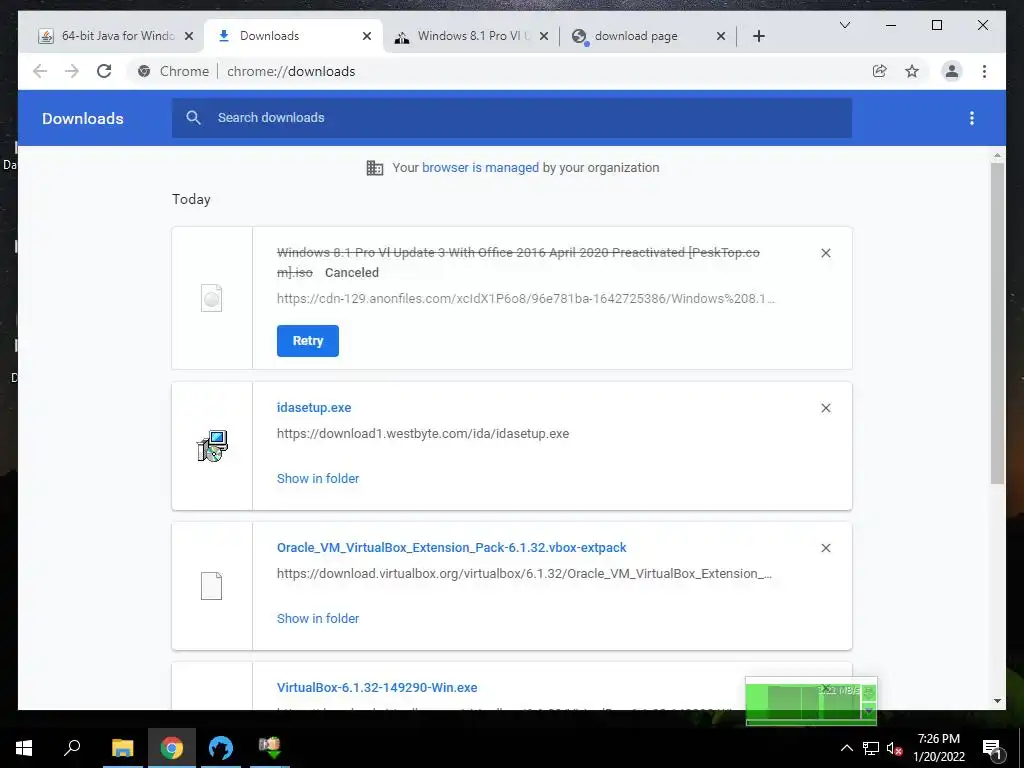Image resolution: width=1024 pixels, height=768 pixels.
Task: Click the scrollbar down arrow
Action: pyautogui.click(x=997, y=701)
